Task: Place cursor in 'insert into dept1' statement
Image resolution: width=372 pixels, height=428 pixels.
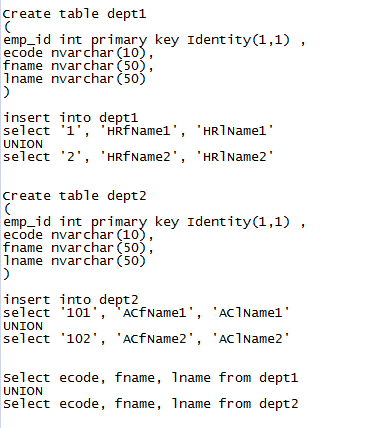Action: (70, 118)
